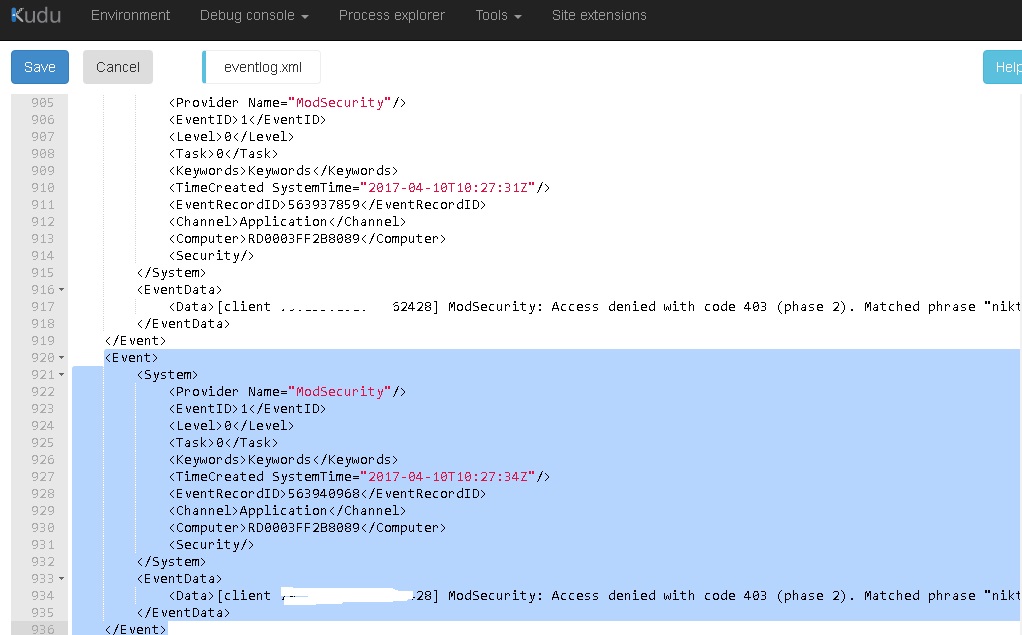This screenshot has height=635, width=1022.
Task: Cancel editing the file
Action: tap(118, 67)
